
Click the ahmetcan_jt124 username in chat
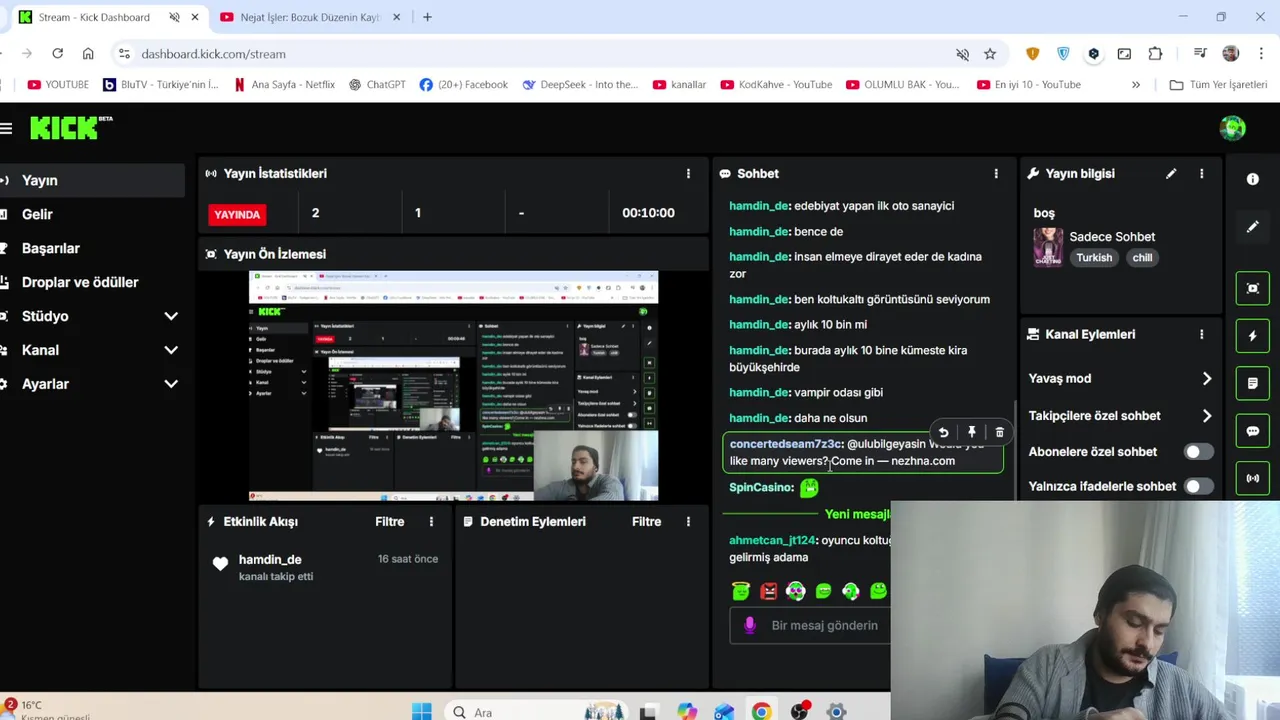(x=772, y=541)
